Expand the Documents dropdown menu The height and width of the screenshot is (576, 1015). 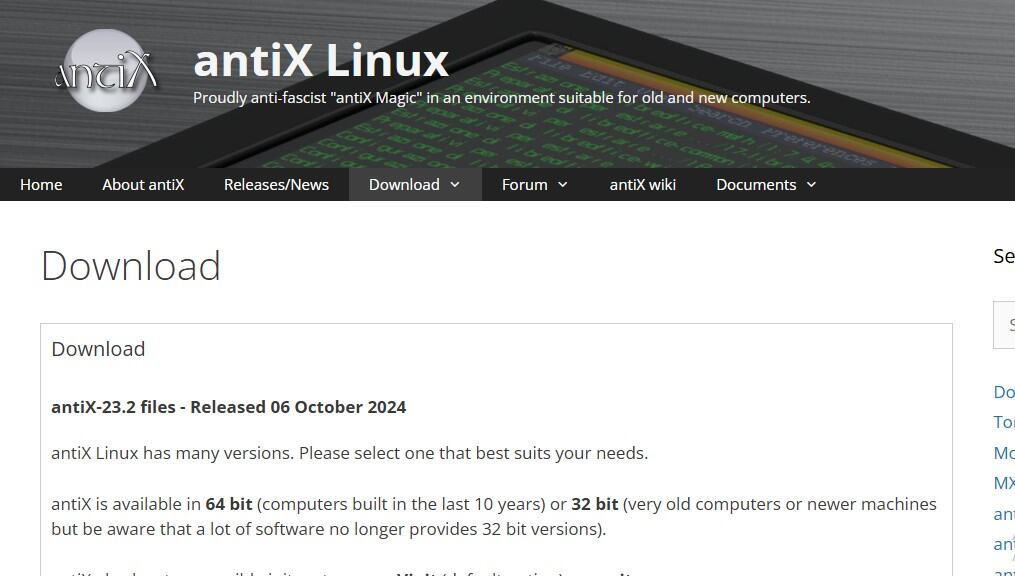coord(812,184)
